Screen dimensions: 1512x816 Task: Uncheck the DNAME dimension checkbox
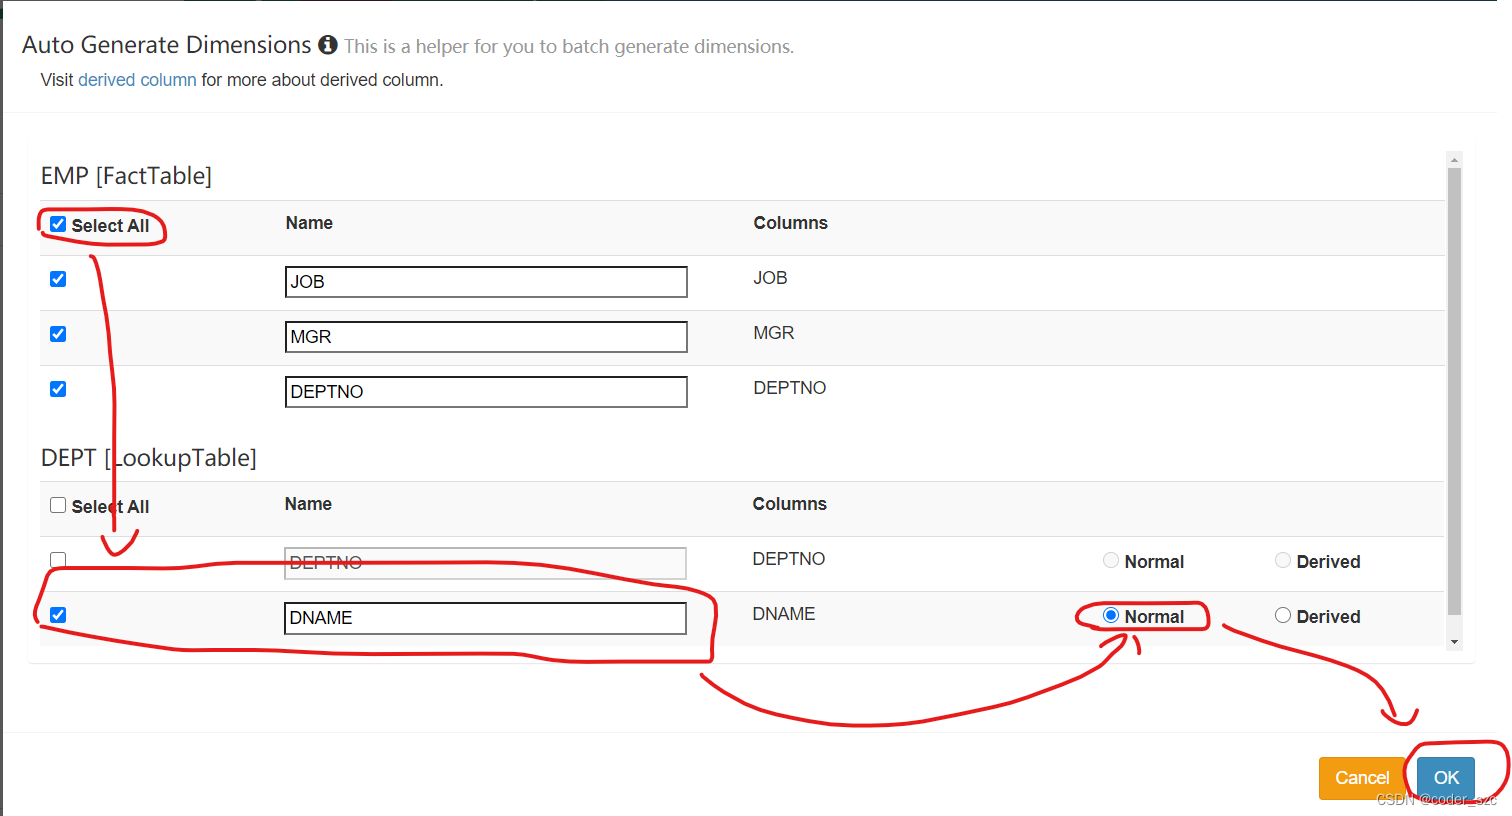(x=58, y=615)
